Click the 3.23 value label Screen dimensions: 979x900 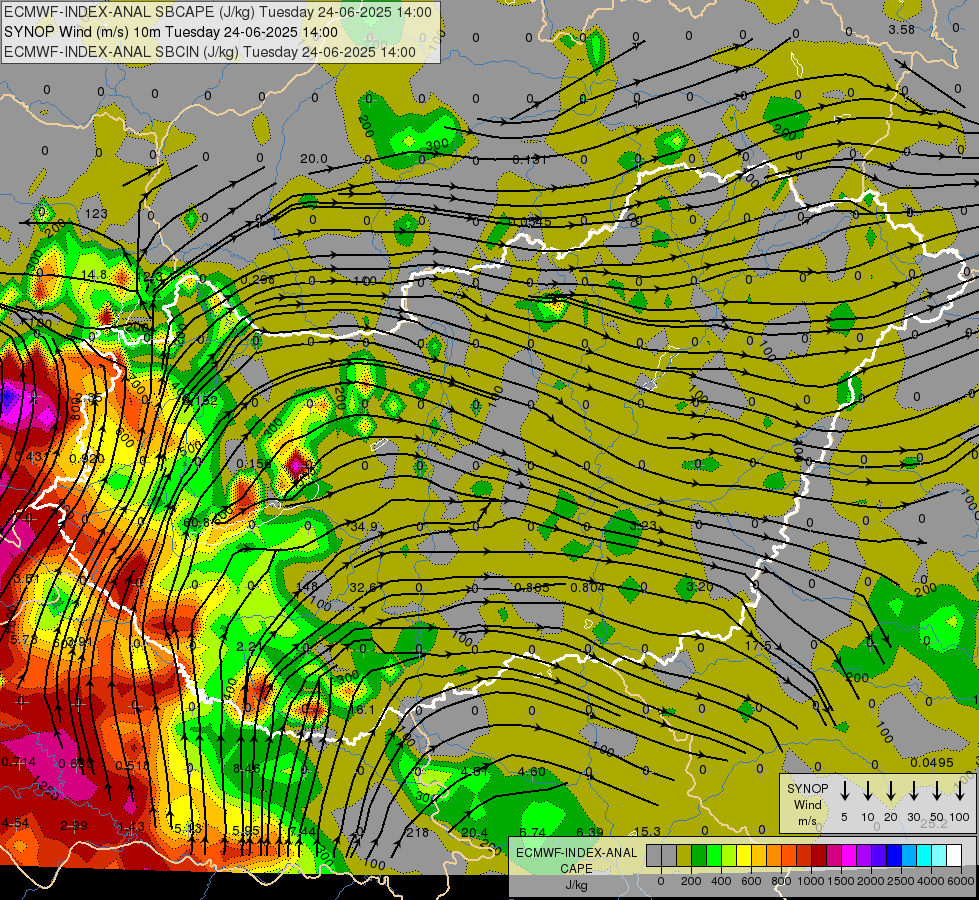click(x=643, y=526)
